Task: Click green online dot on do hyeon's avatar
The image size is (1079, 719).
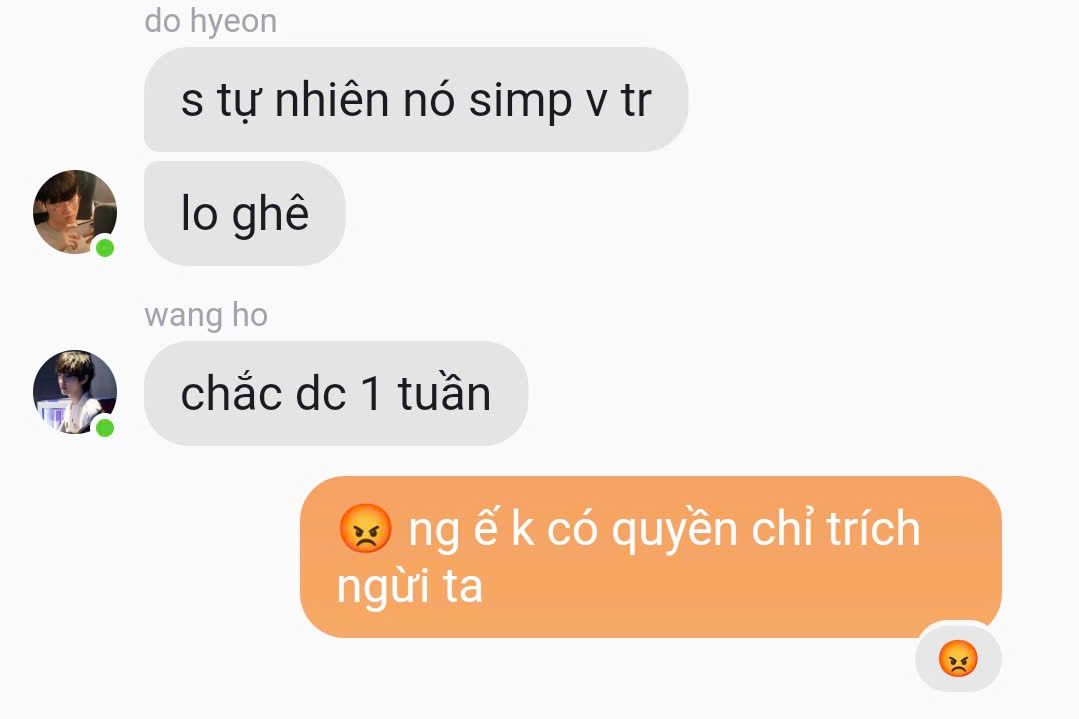Action: (105, 248)
